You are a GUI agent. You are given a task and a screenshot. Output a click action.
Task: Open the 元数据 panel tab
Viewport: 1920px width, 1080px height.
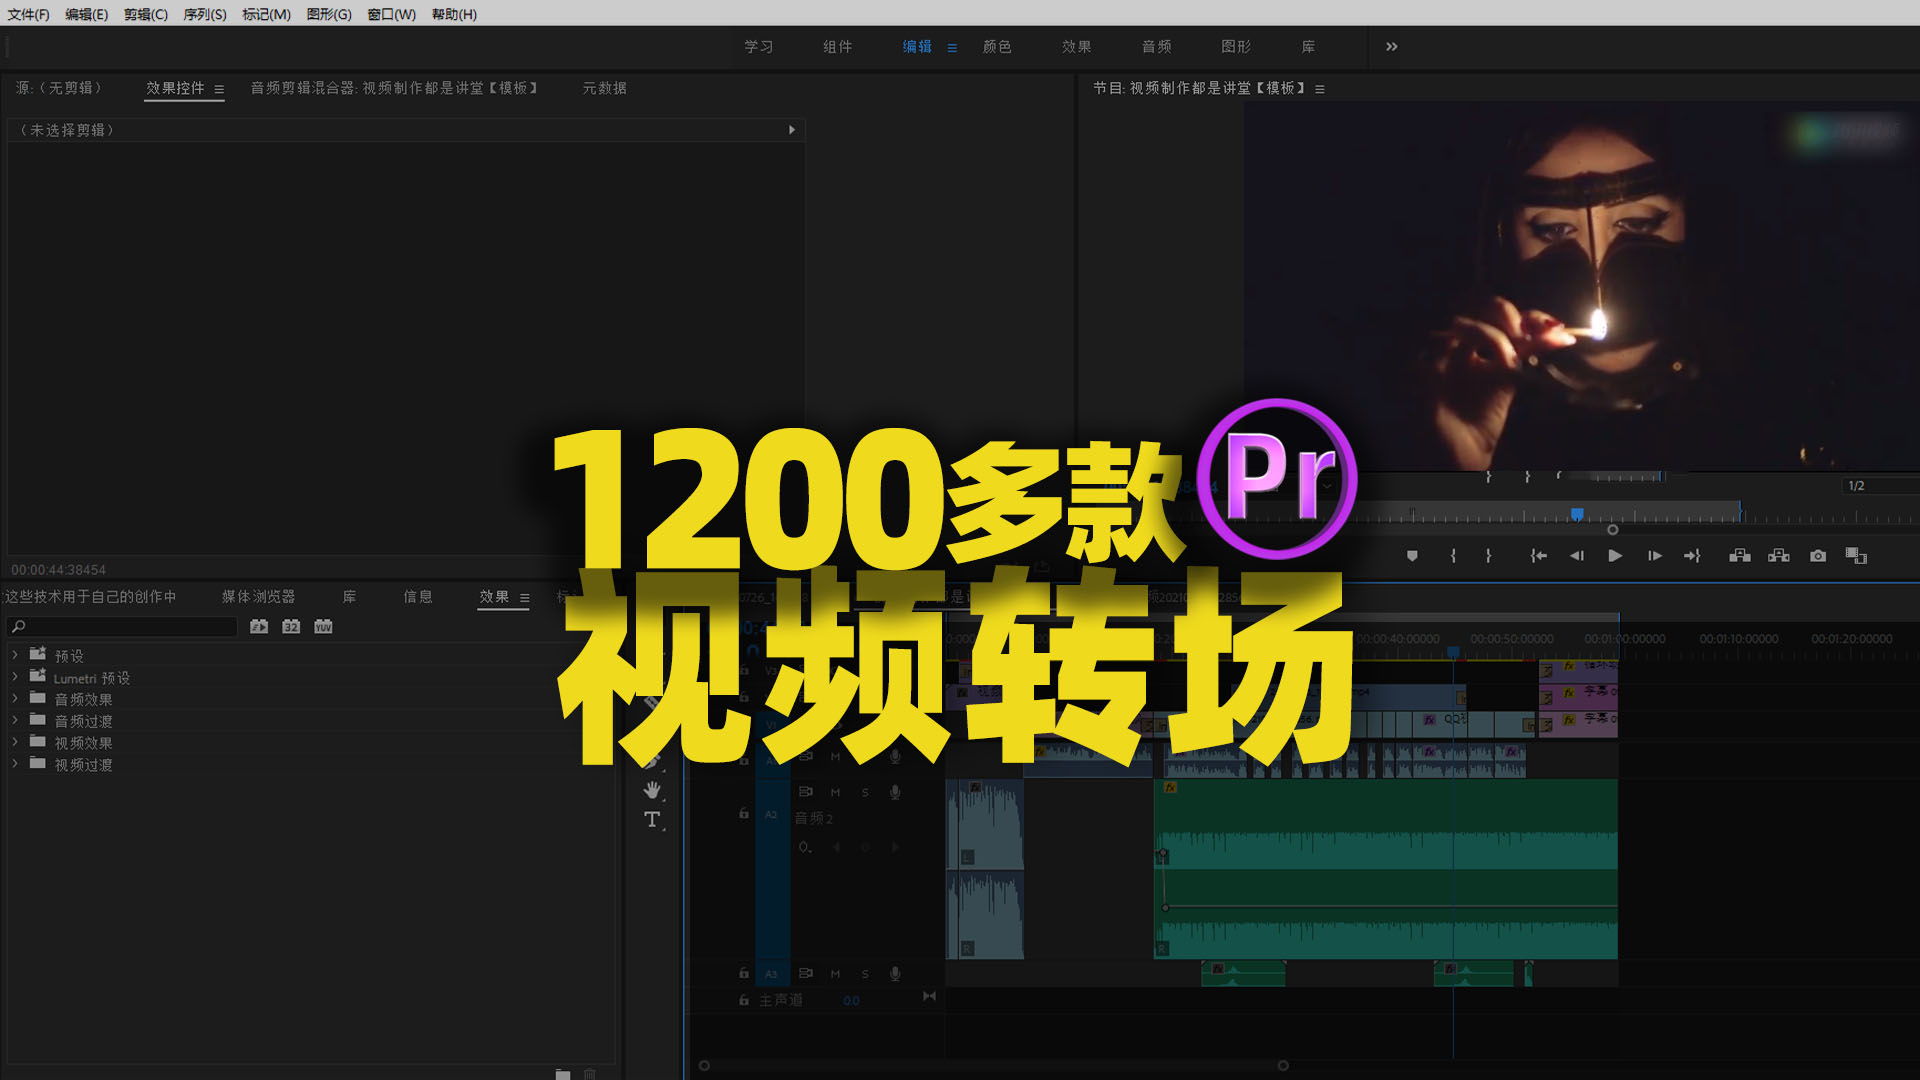604,88
